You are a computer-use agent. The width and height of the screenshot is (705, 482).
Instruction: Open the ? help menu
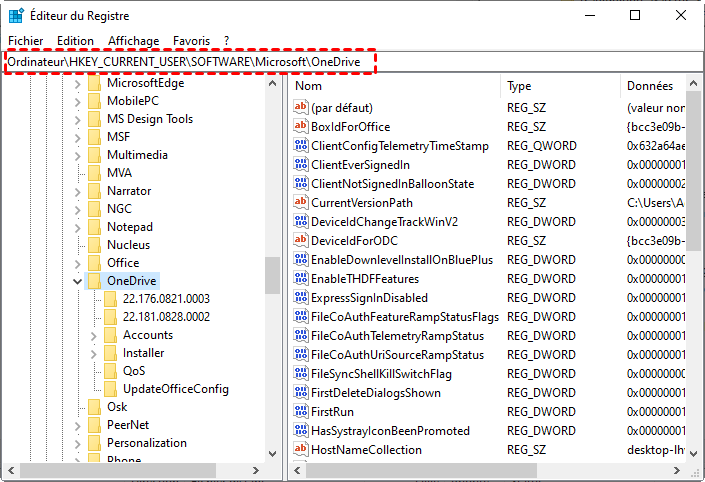point(227,41)
